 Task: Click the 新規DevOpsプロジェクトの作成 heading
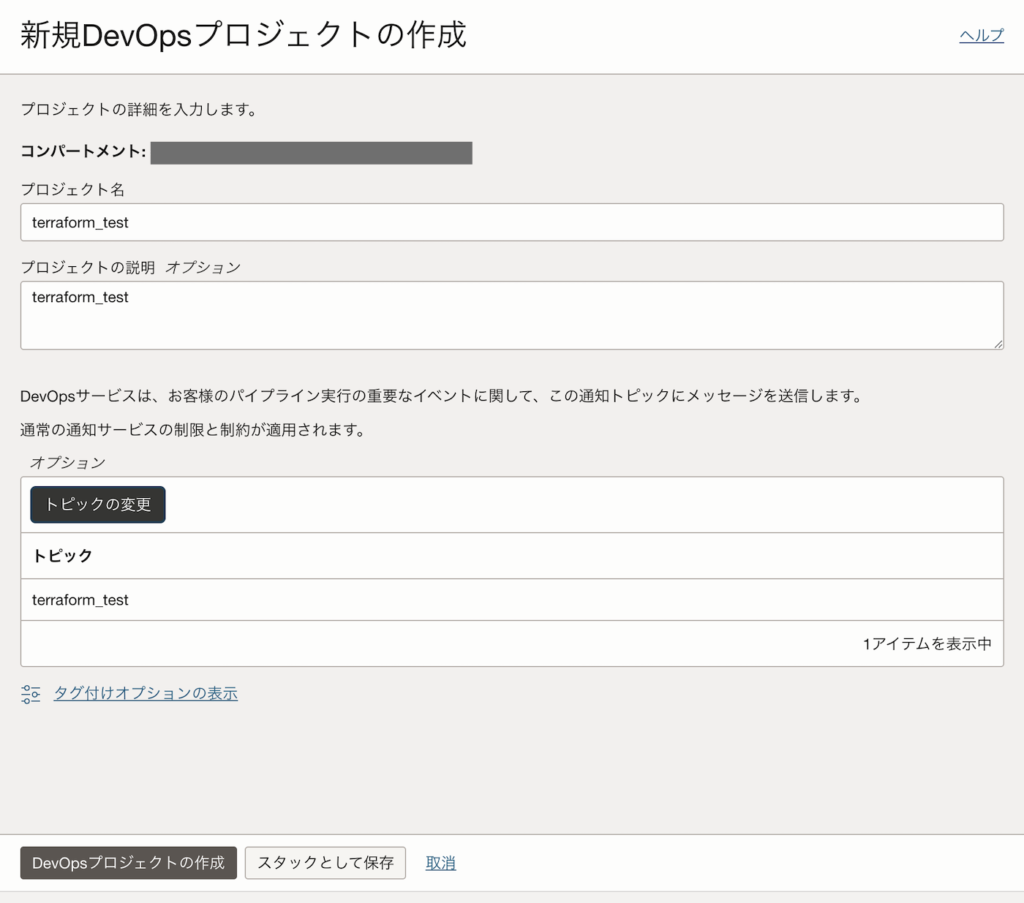point(243,36)
